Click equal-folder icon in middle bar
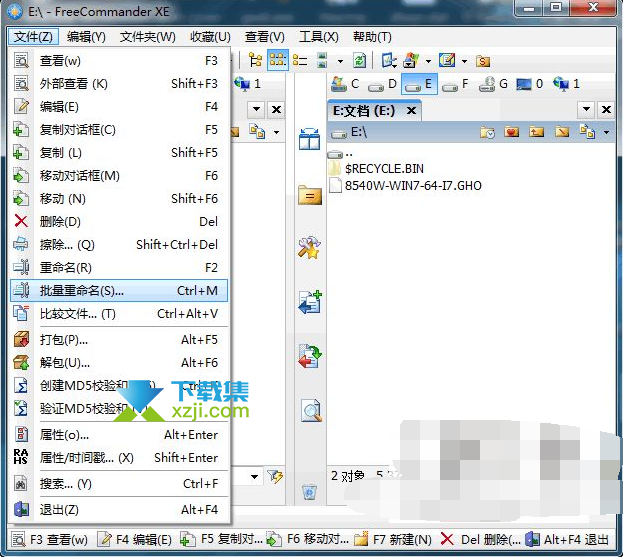This screenshot has width=623, height=557. click(310, 195)
